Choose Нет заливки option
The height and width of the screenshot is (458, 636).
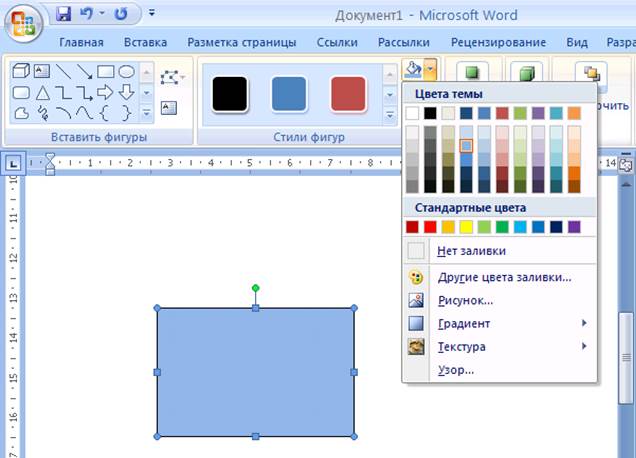coord(471,251)
